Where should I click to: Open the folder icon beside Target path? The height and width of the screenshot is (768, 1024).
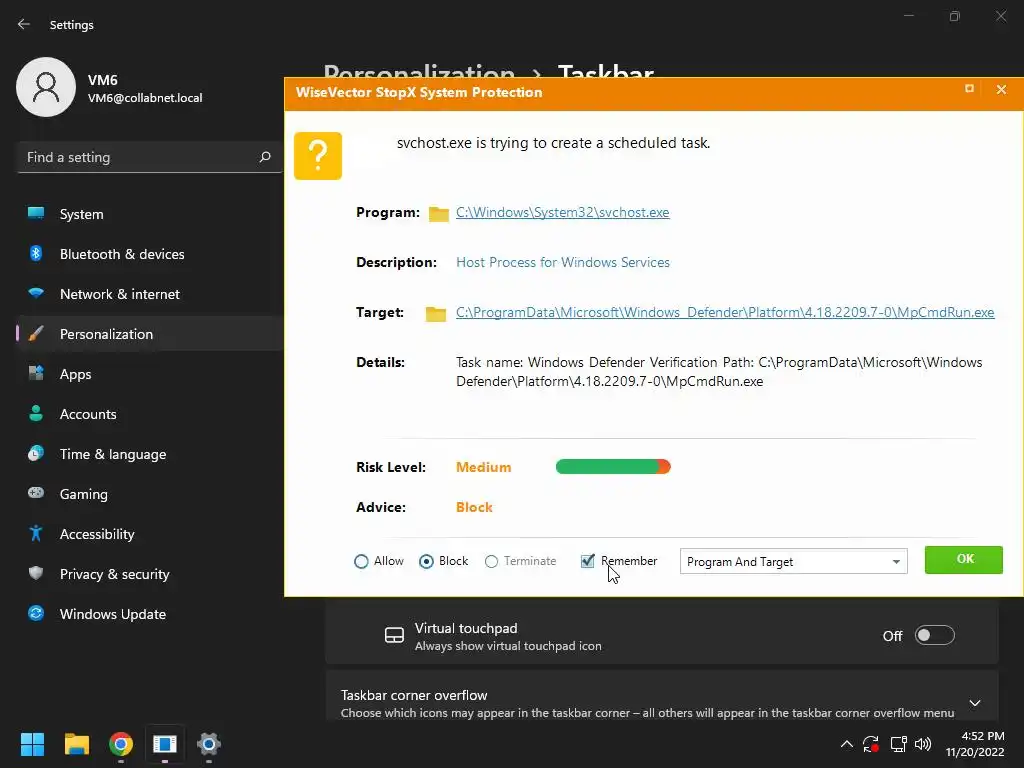(x=436, y=313)
